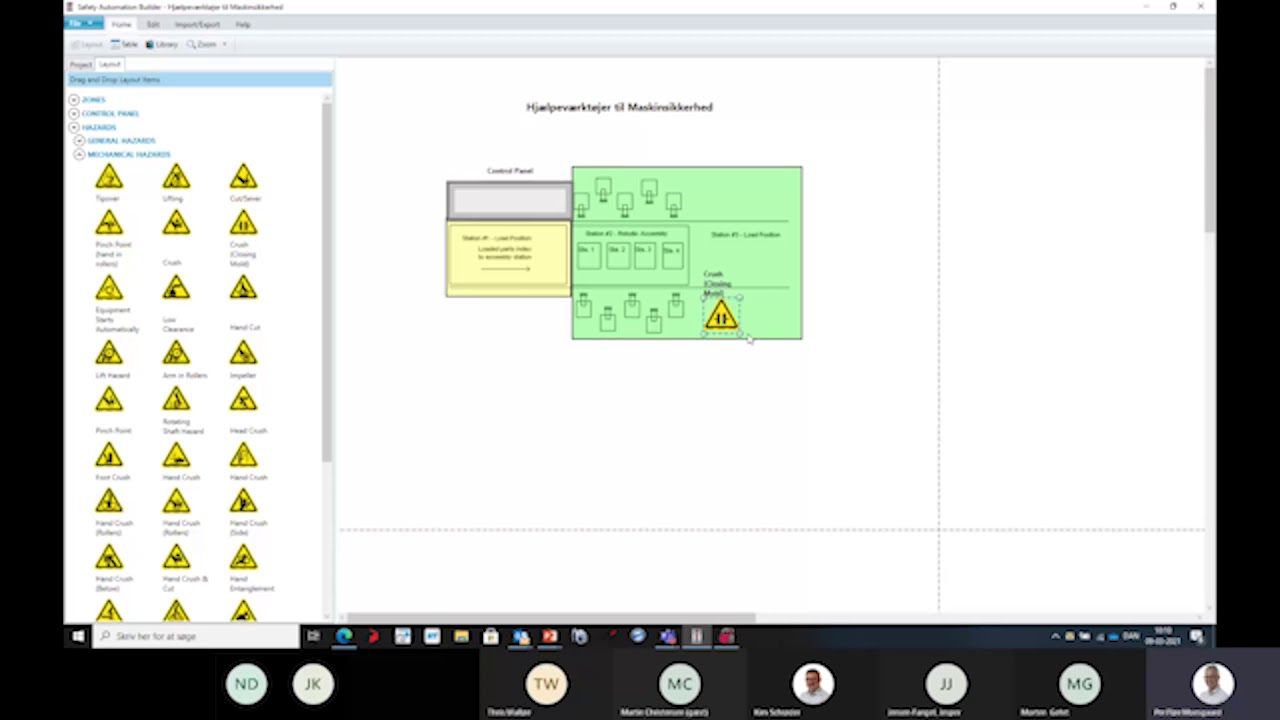Screen dimensions: 1280x720
Task: Select participant JJ avatar
Action: pos(946,684)
